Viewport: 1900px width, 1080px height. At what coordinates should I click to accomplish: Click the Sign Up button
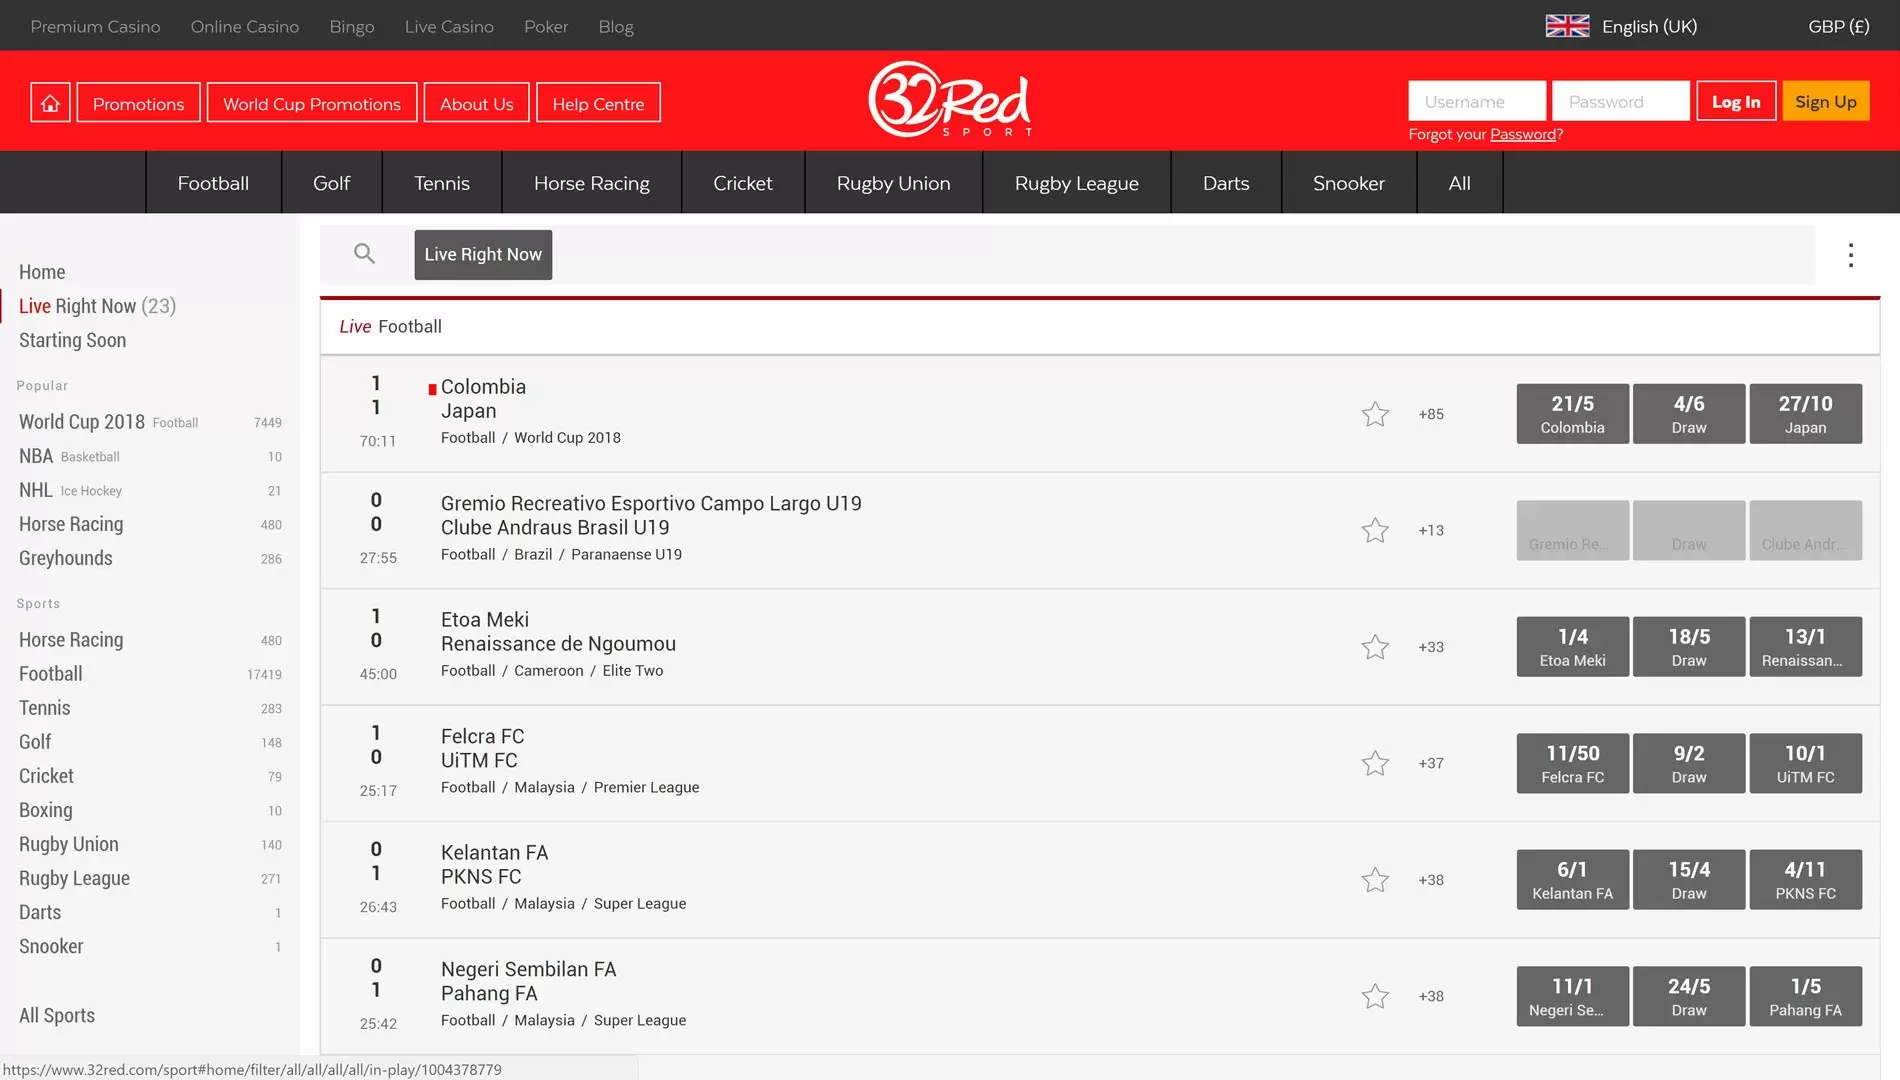pyautogui.click(x=1826, y=101)
